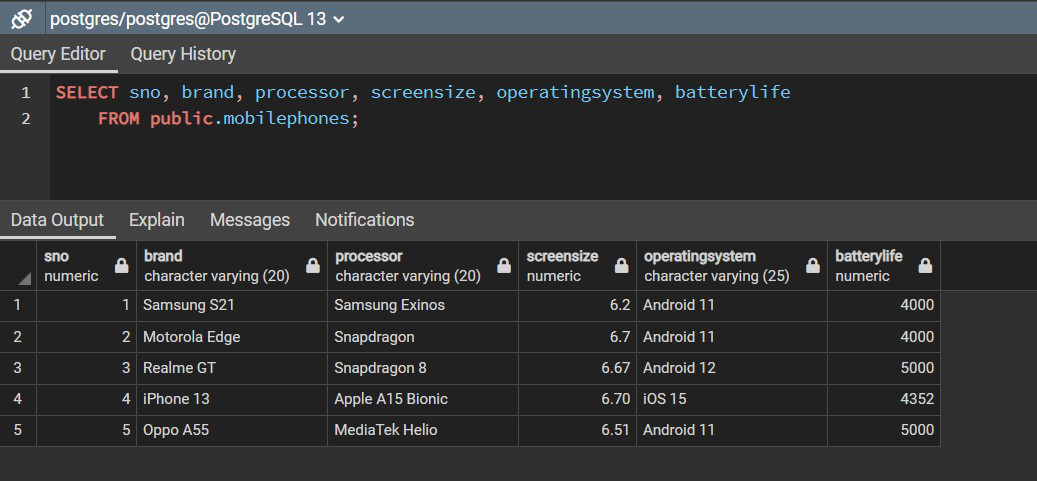1037x481 pixels.
Task: Show the Messages tab
Action: point(250,220)
